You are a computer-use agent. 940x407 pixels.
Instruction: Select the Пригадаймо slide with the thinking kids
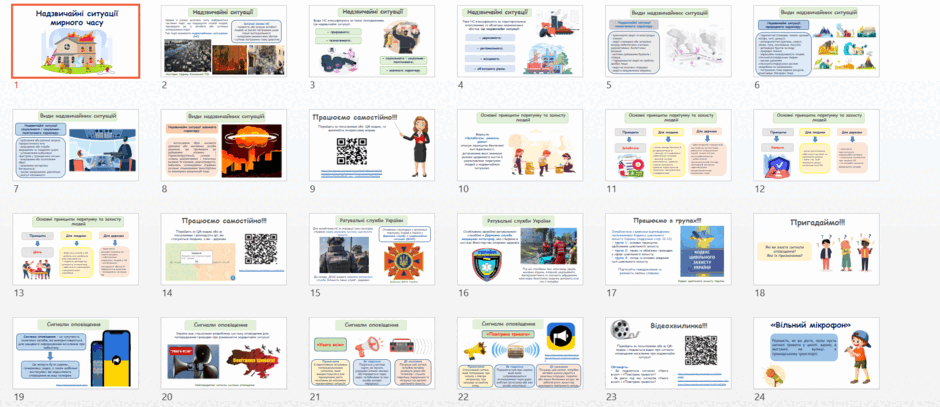point(817,249)
